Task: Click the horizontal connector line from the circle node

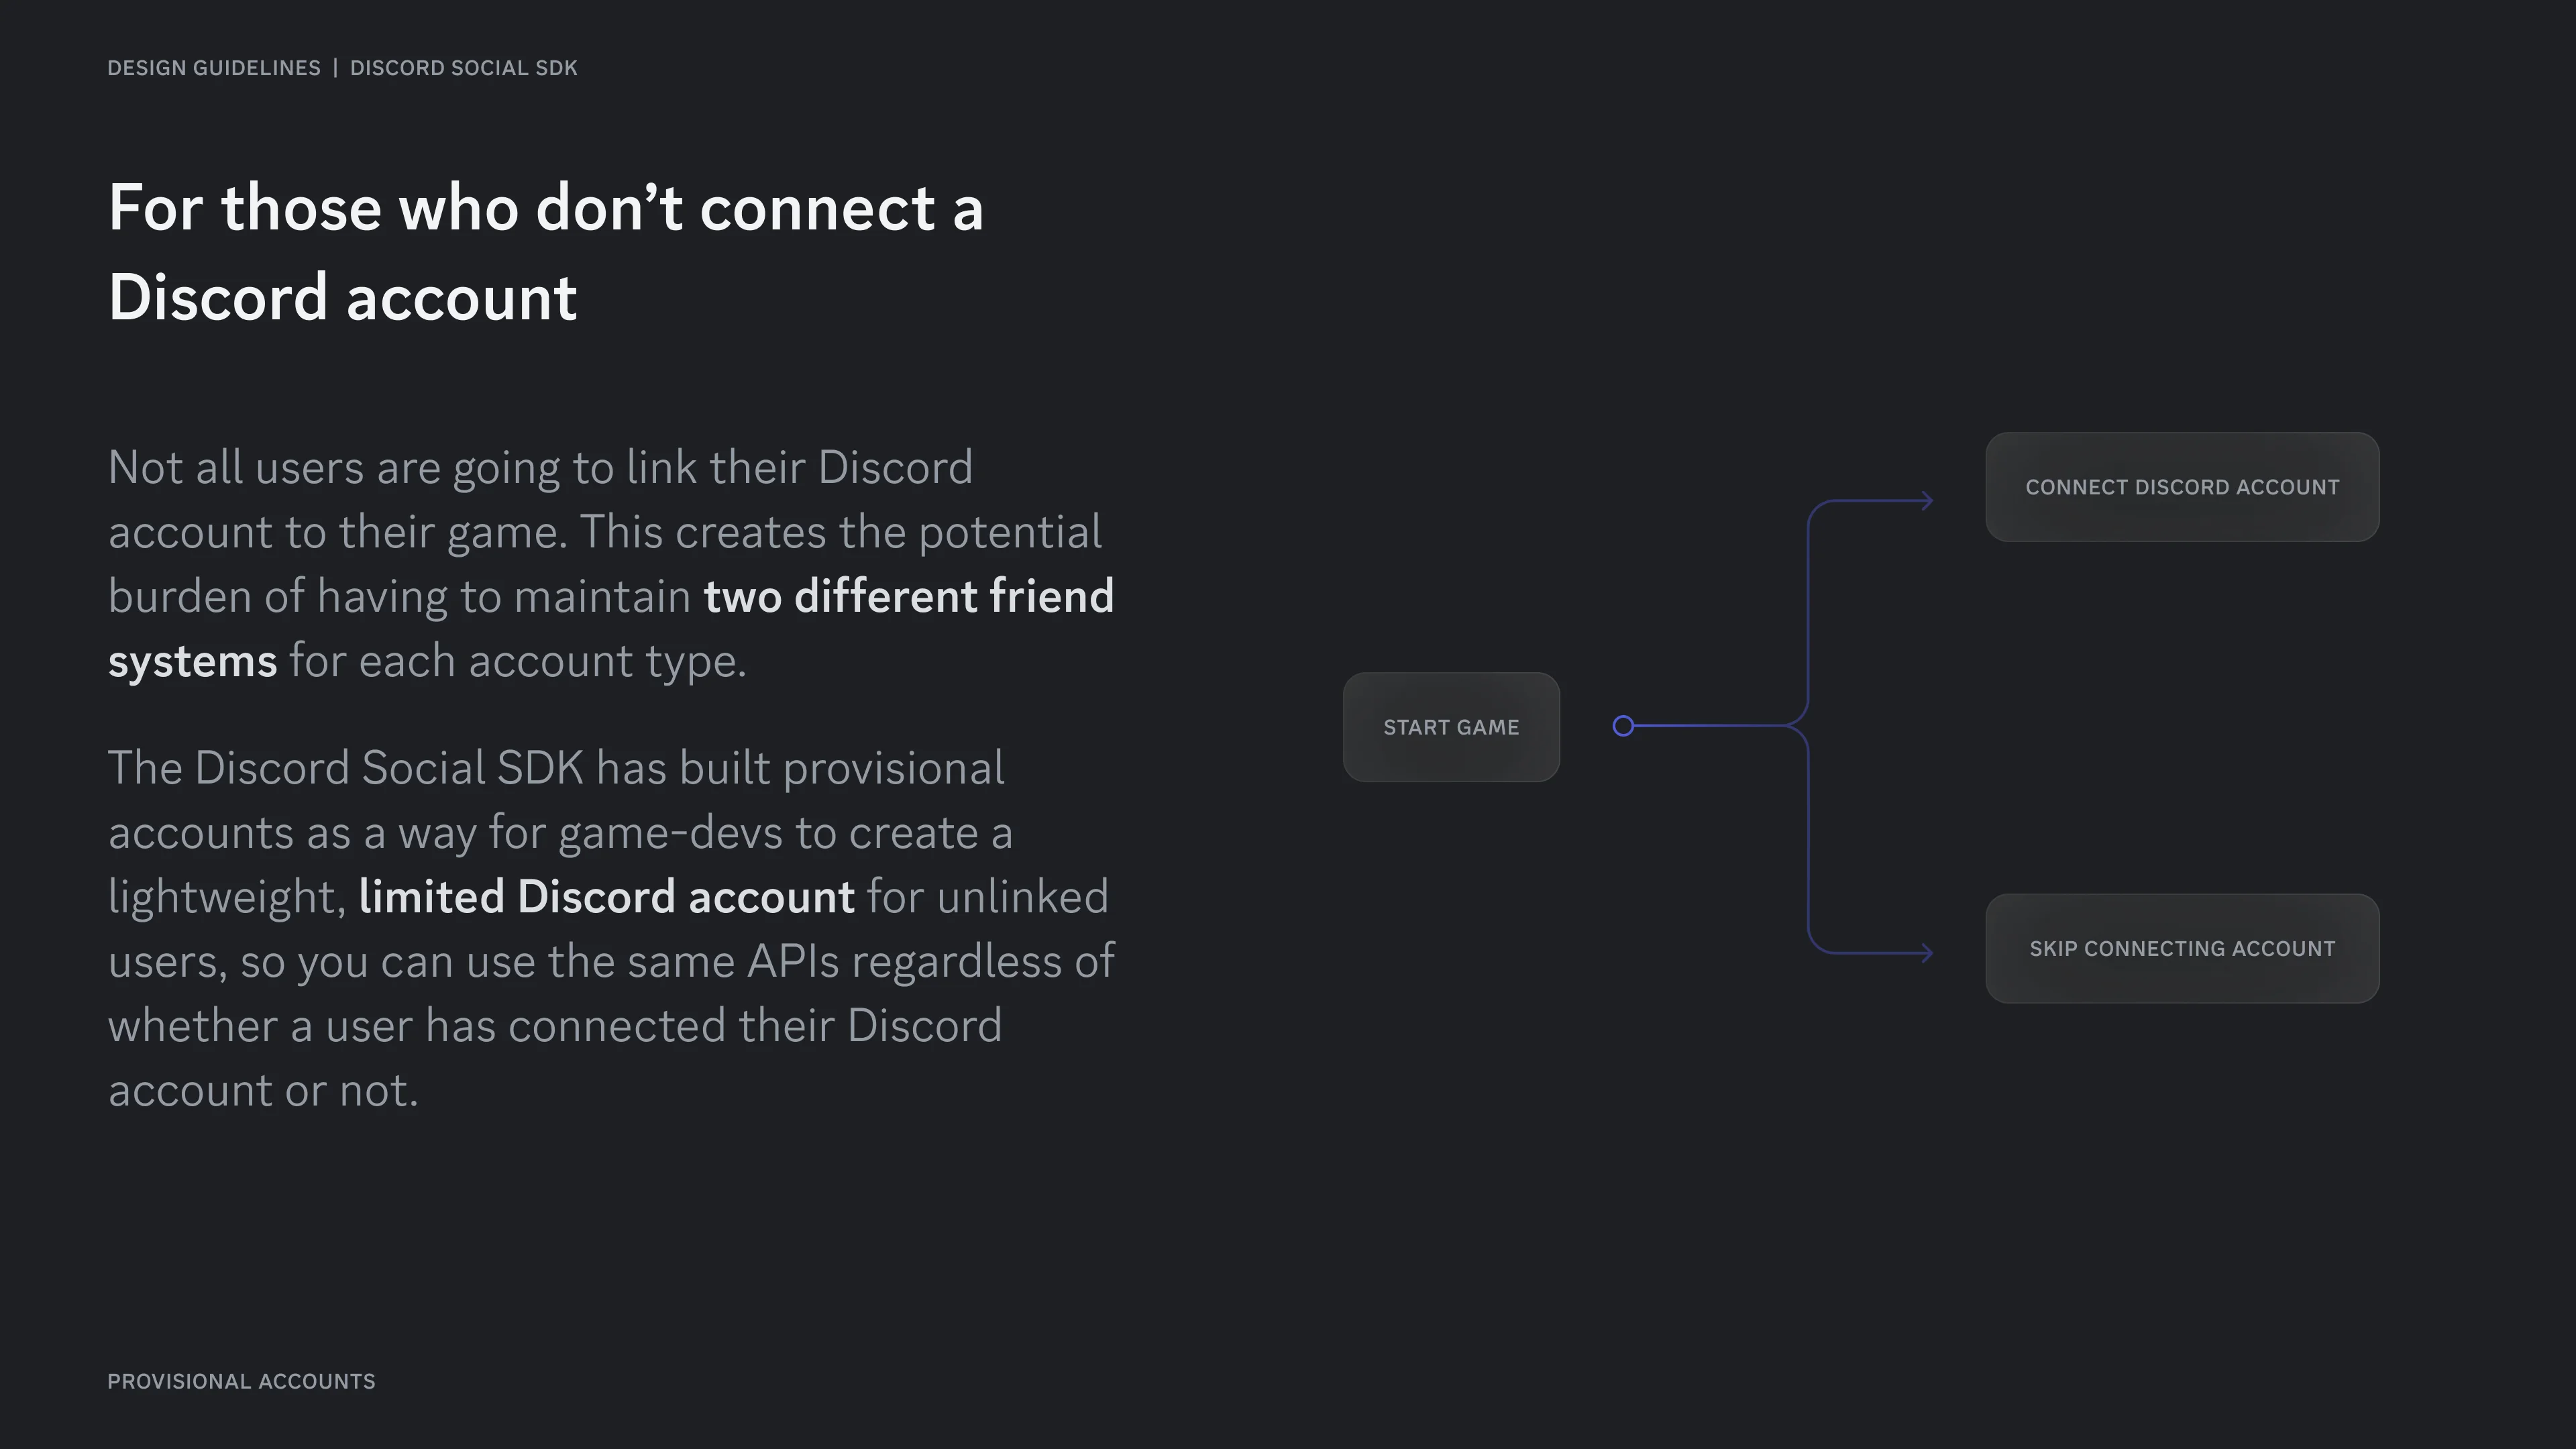Action: [1710, 726]
